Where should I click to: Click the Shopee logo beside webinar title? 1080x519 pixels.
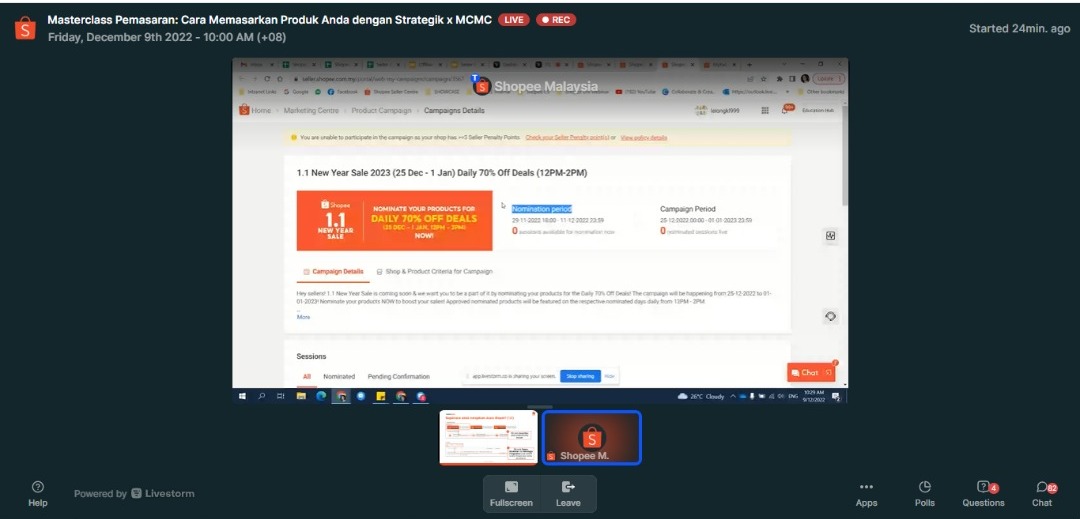tap(25, 28)
